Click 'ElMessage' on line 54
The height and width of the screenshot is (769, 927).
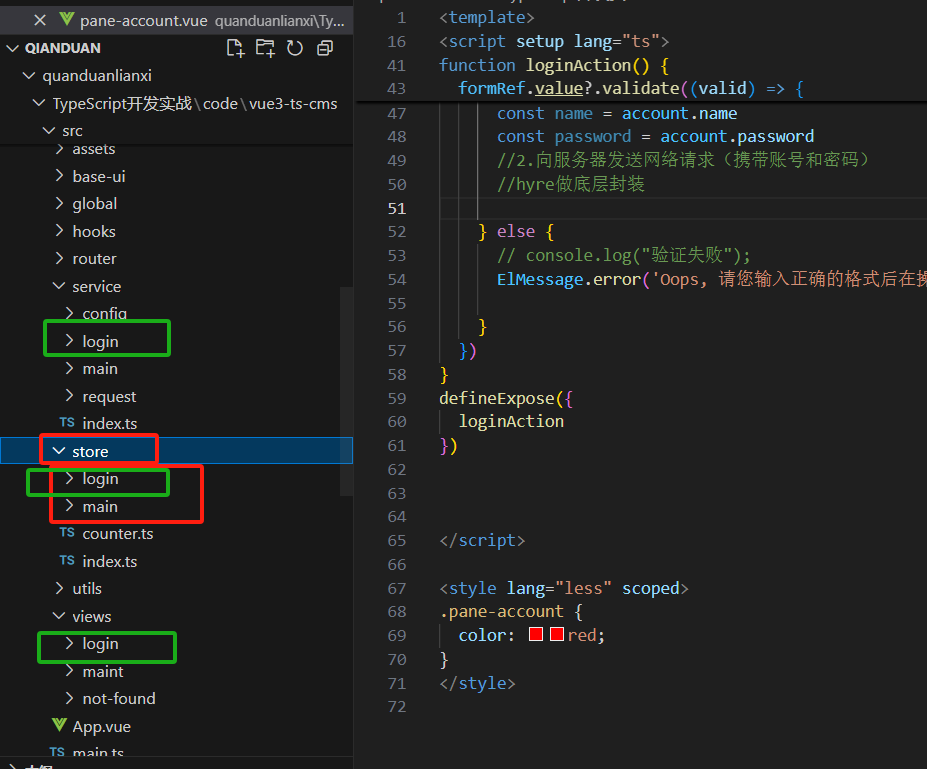[x=540, y=279]
